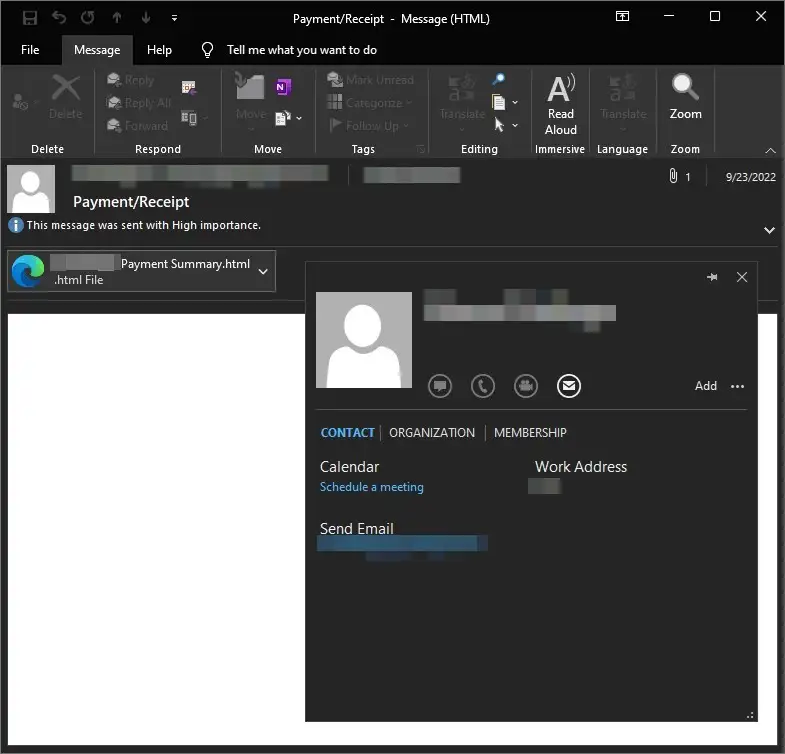Click the Save icon in quick access toolbar

click(x=30, y=17)
